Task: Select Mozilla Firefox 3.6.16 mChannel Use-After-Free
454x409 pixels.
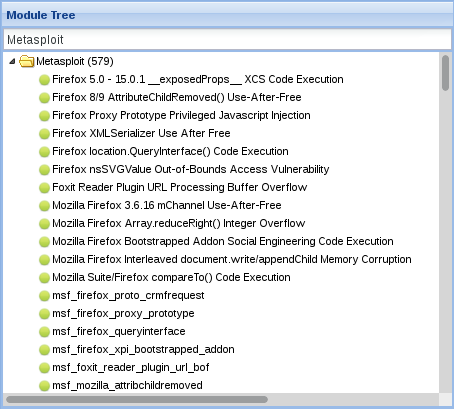Action: tap(167, 205)
